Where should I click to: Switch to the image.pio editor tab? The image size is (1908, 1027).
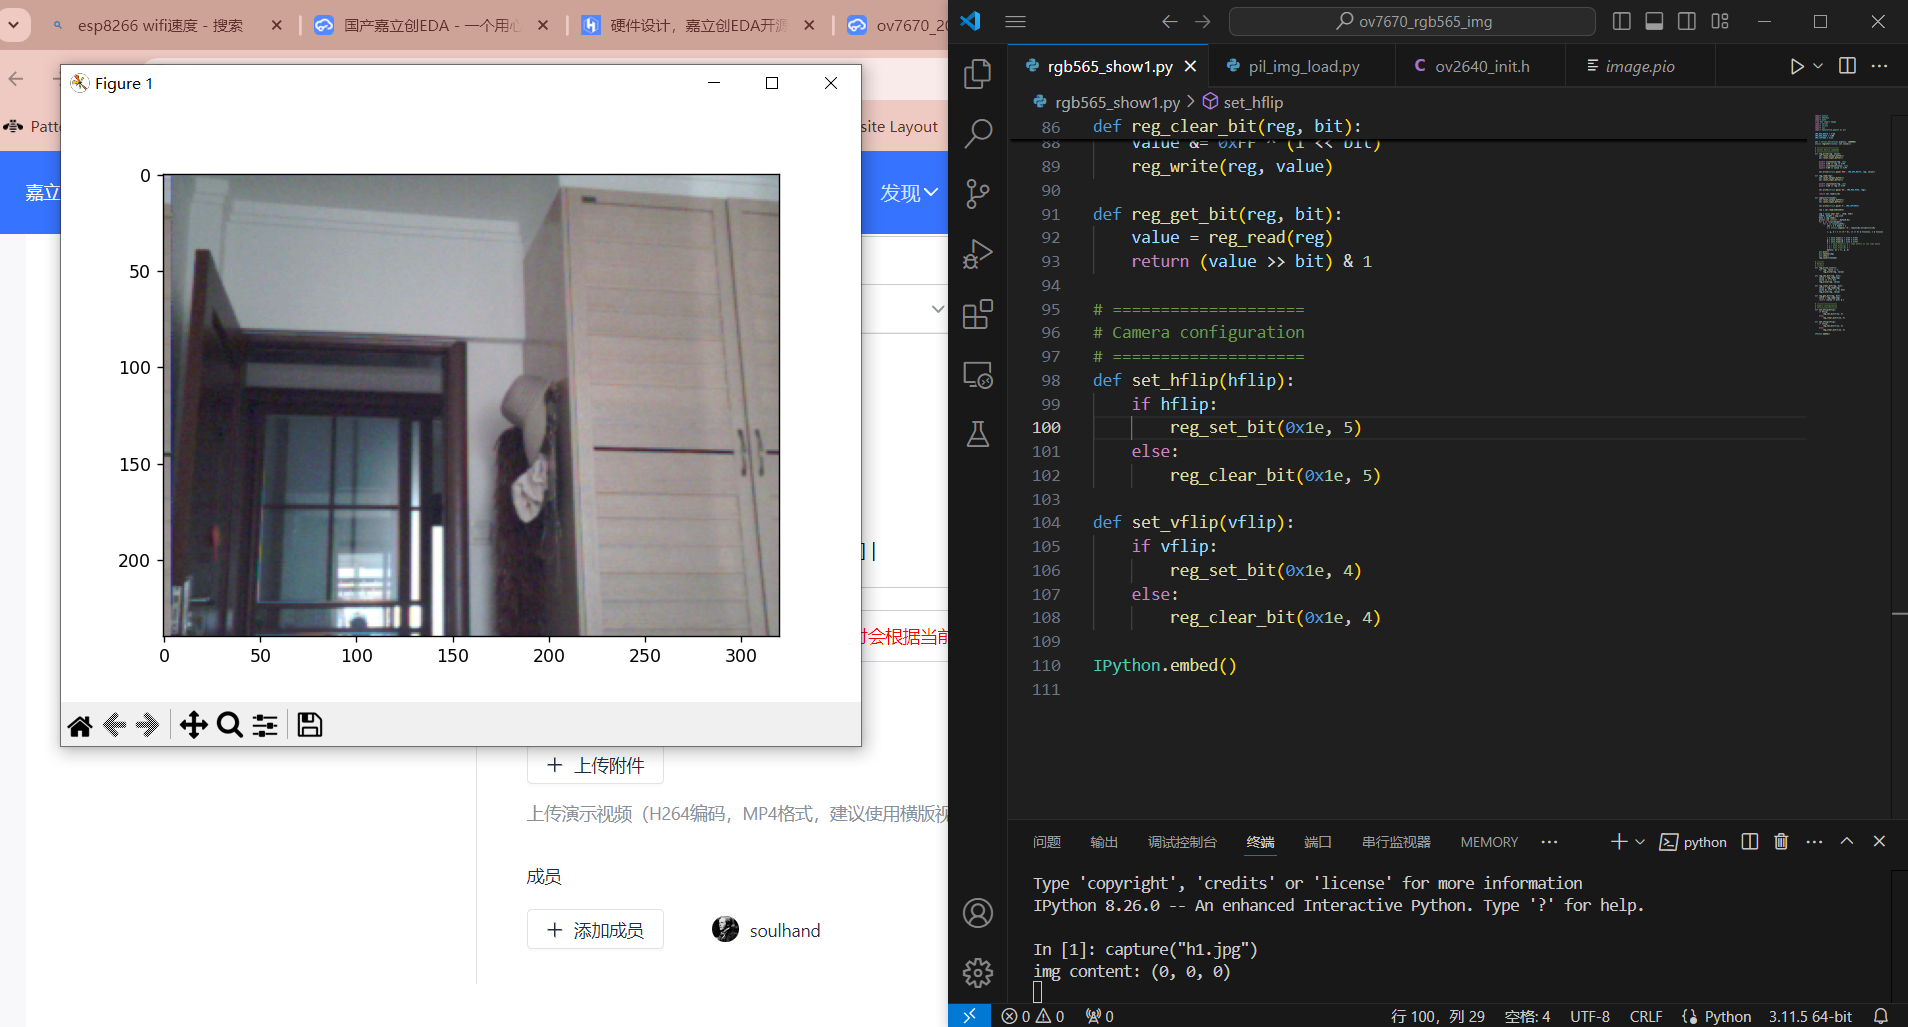tap(1640, 66)
